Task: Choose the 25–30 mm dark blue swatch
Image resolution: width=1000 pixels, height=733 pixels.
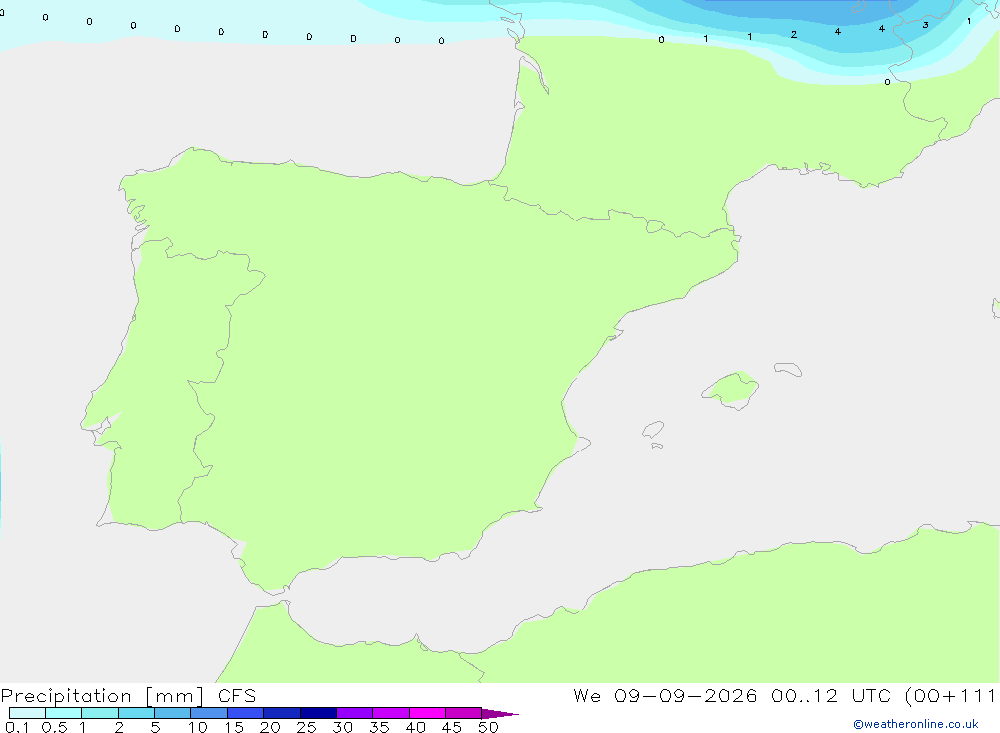Action: click(x=318, y=713)
